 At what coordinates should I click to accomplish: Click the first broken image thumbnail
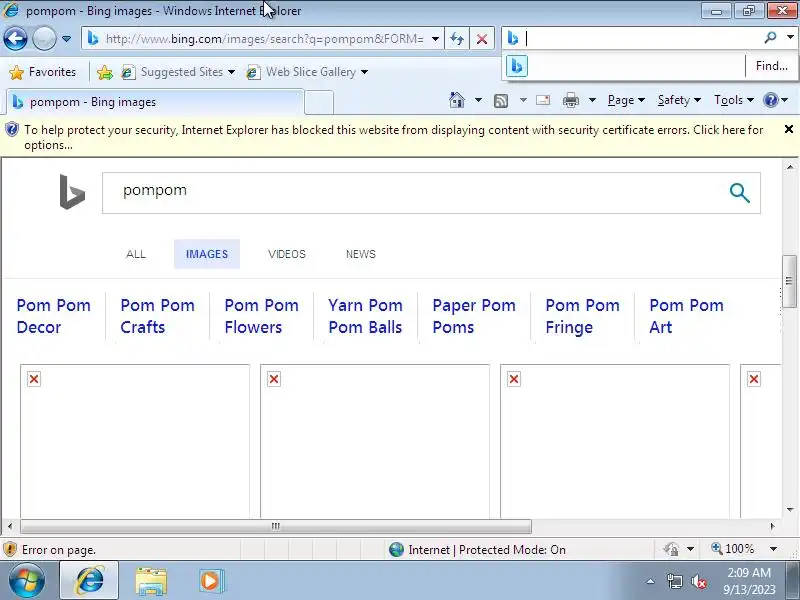(x=135, y=441)
